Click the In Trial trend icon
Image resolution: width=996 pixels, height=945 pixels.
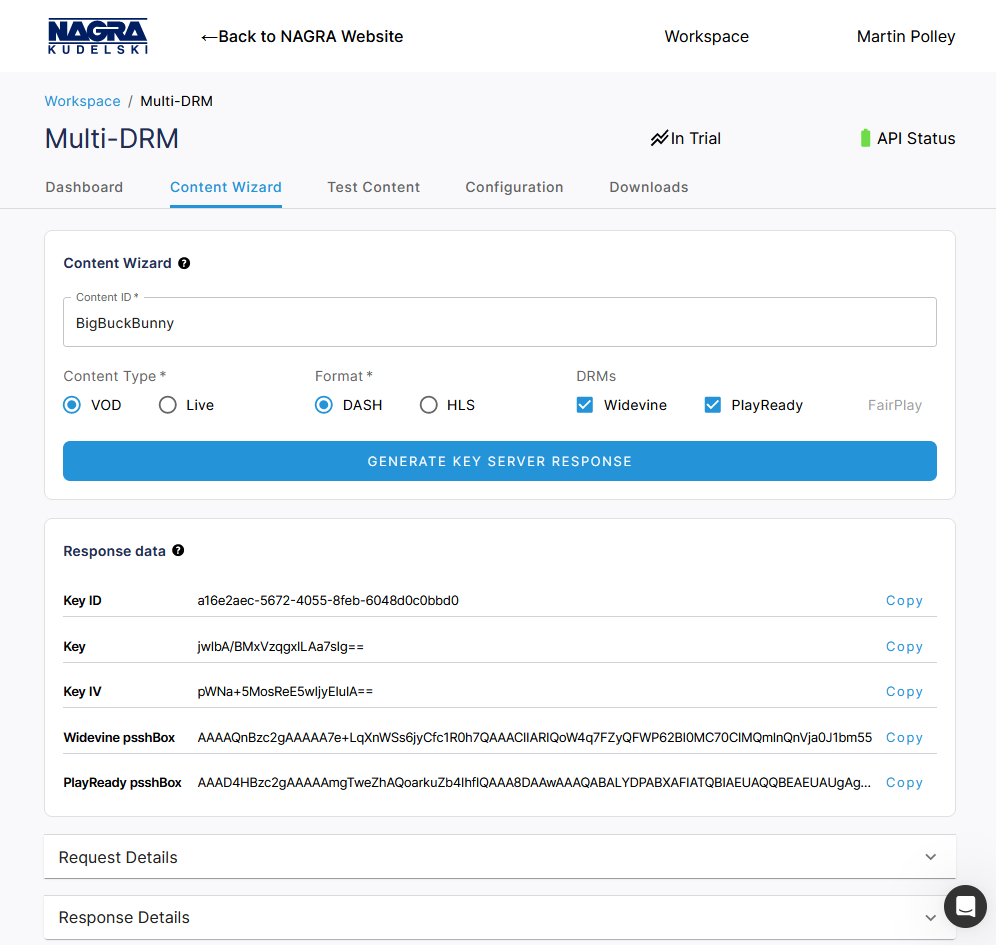(659, 139)
